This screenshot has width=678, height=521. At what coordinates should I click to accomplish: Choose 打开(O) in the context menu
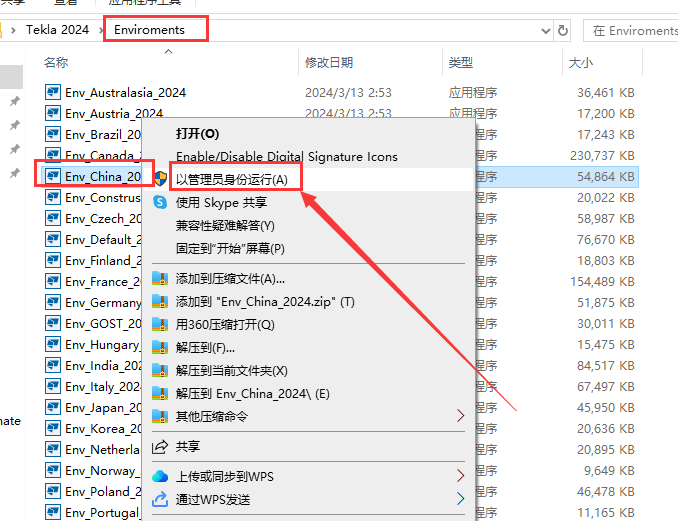(x=197, y=133)
